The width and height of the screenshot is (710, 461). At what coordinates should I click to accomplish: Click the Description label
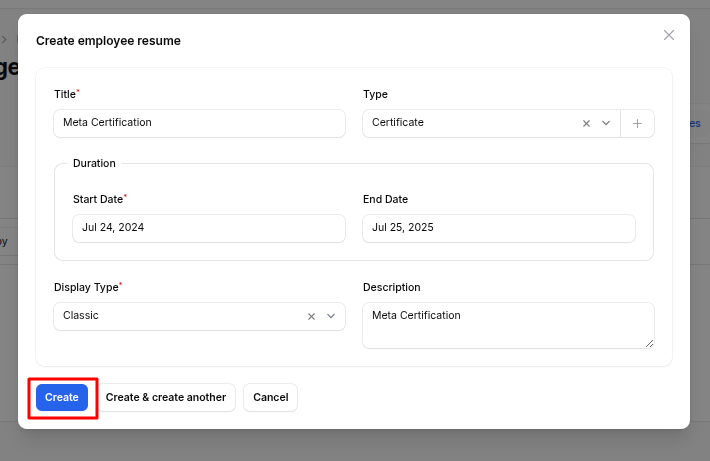click(391, 287)
